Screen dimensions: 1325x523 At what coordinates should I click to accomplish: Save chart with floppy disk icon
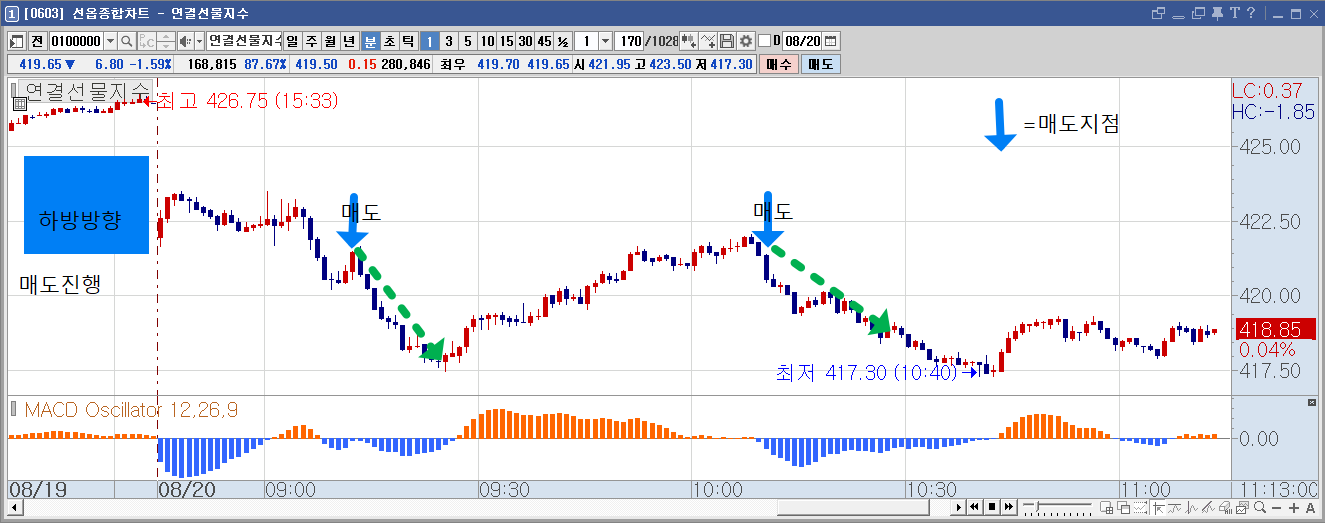tap(727, 41)
